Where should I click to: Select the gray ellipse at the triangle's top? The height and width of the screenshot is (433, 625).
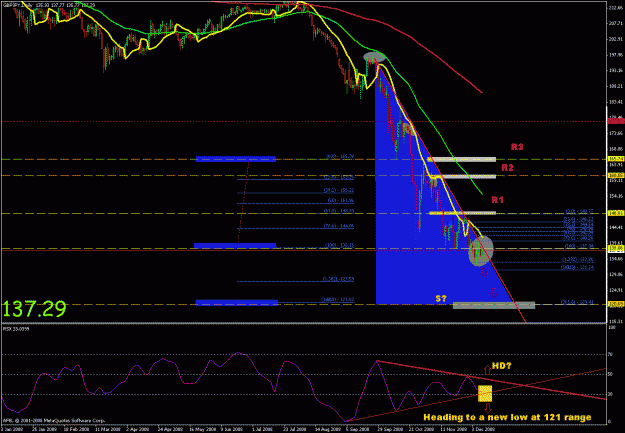click(375, 57)
